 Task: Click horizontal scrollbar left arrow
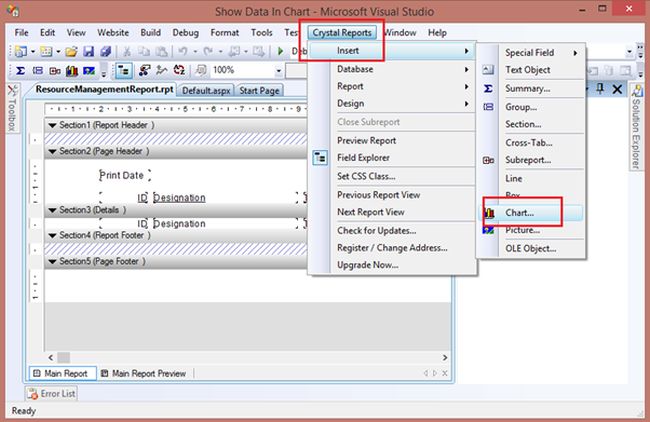(51, 357)
